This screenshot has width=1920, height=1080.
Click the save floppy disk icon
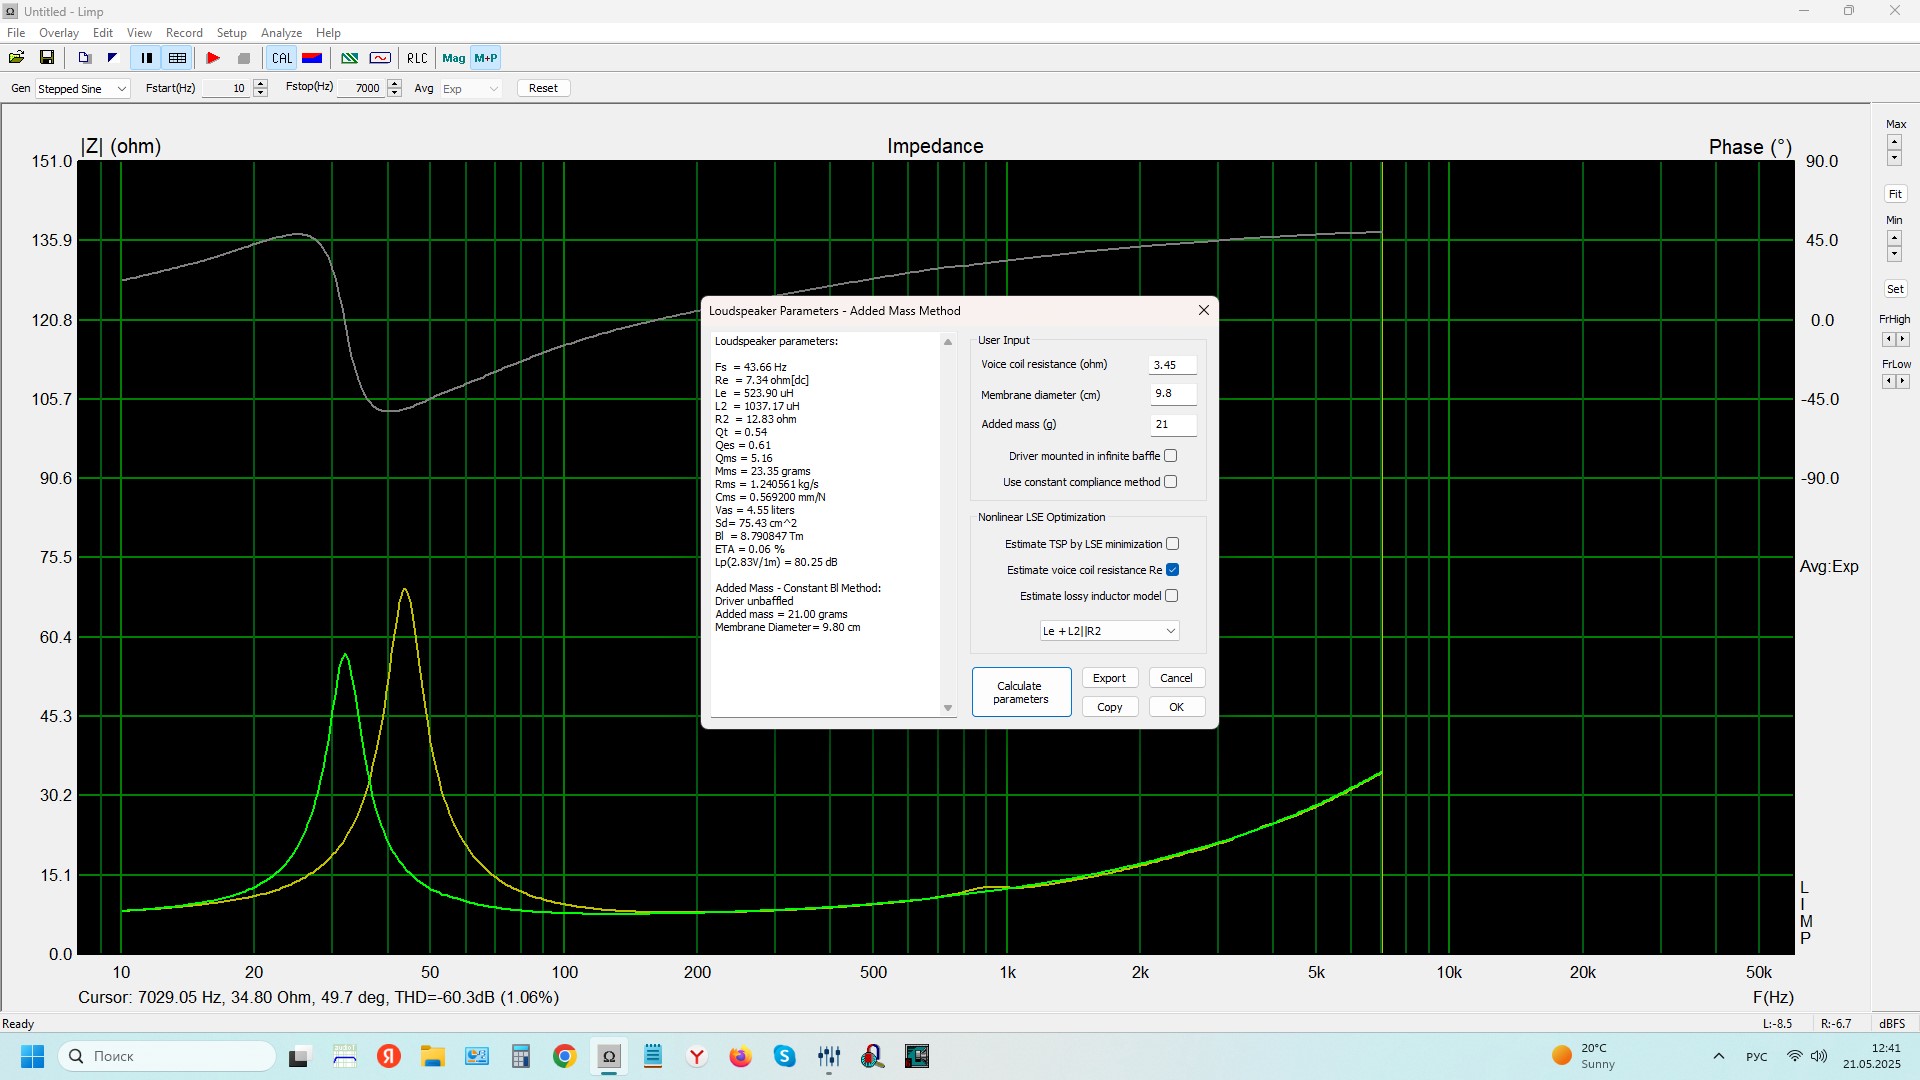coord(46,58)
